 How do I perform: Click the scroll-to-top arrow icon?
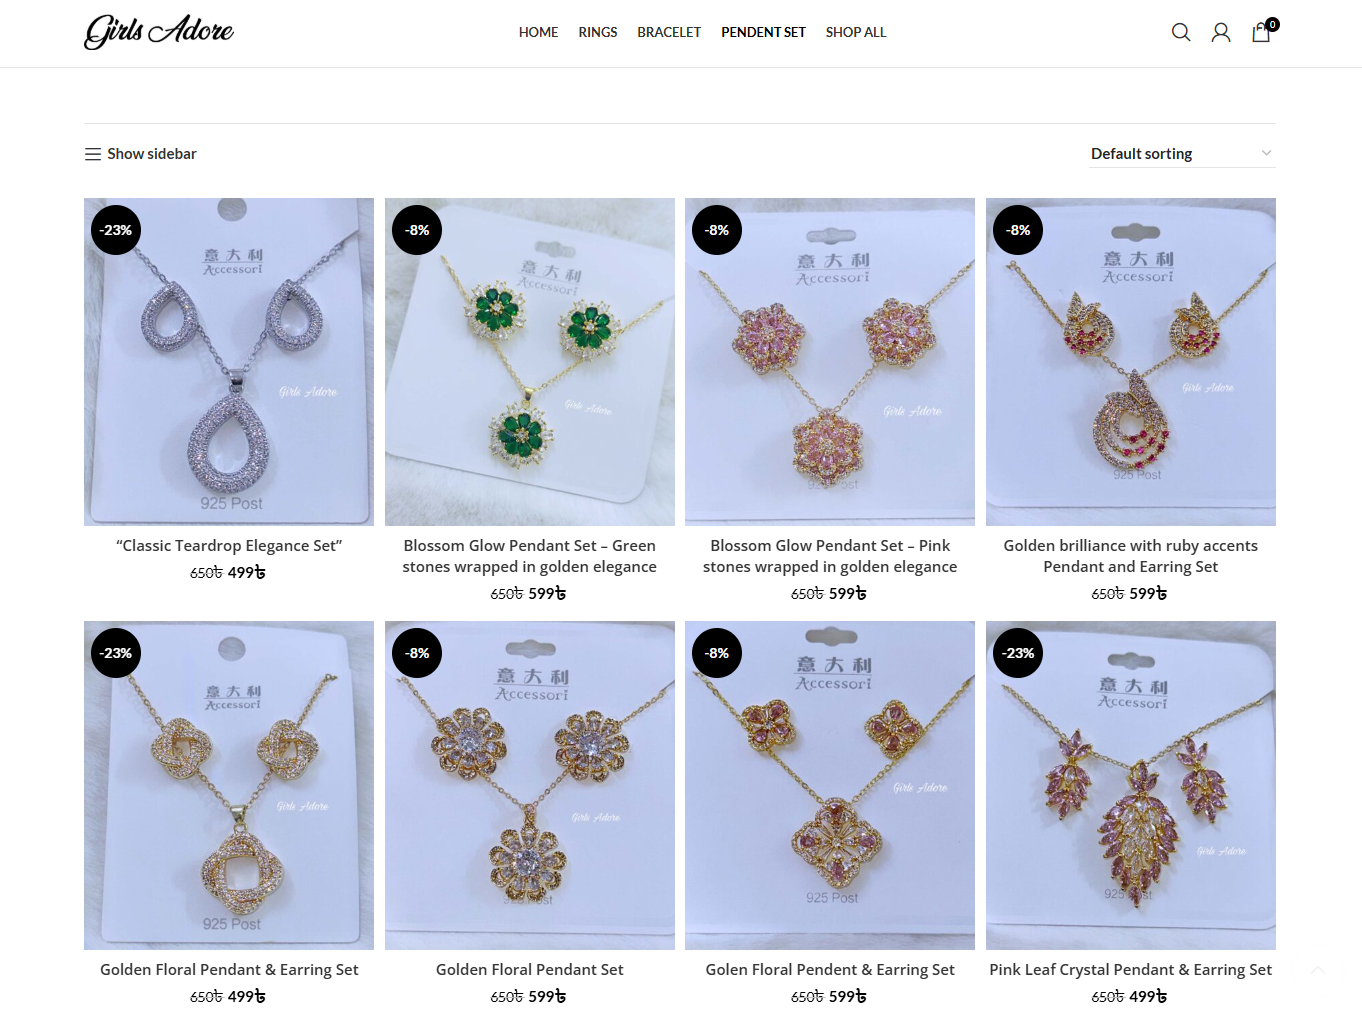1318,970
